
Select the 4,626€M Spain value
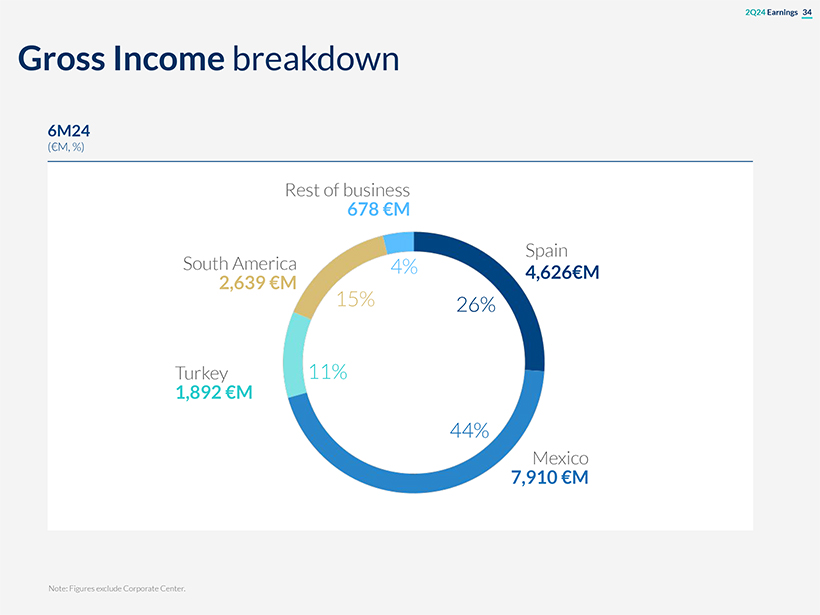pyautogui.click(x=562, y=270)
